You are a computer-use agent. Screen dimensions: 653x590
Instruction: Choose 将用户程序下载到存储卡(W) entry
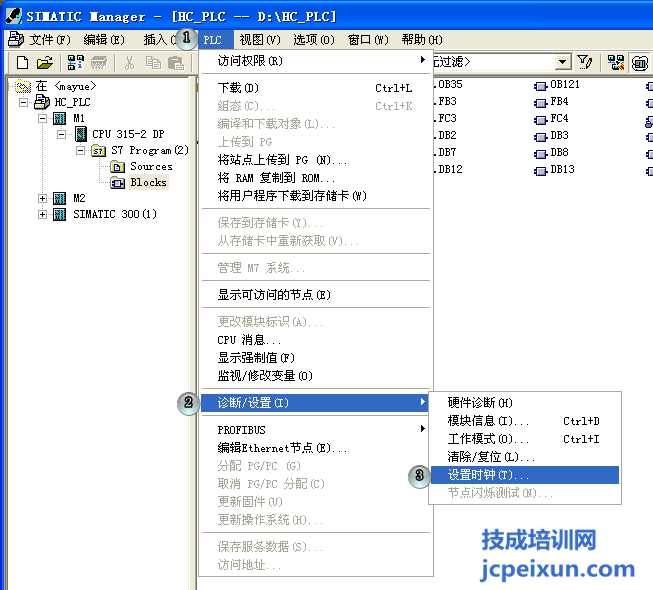pyautogui.click(x=316, y=196)
